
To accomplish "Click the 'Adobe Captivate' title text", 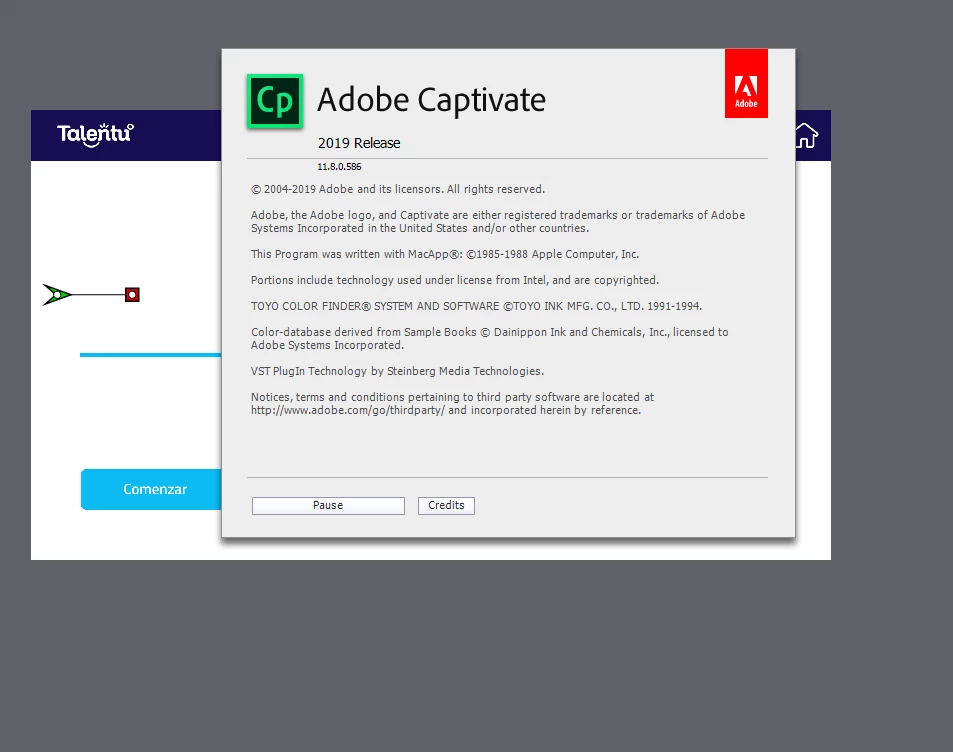I will pyautogui.click(x=432, y=100).
